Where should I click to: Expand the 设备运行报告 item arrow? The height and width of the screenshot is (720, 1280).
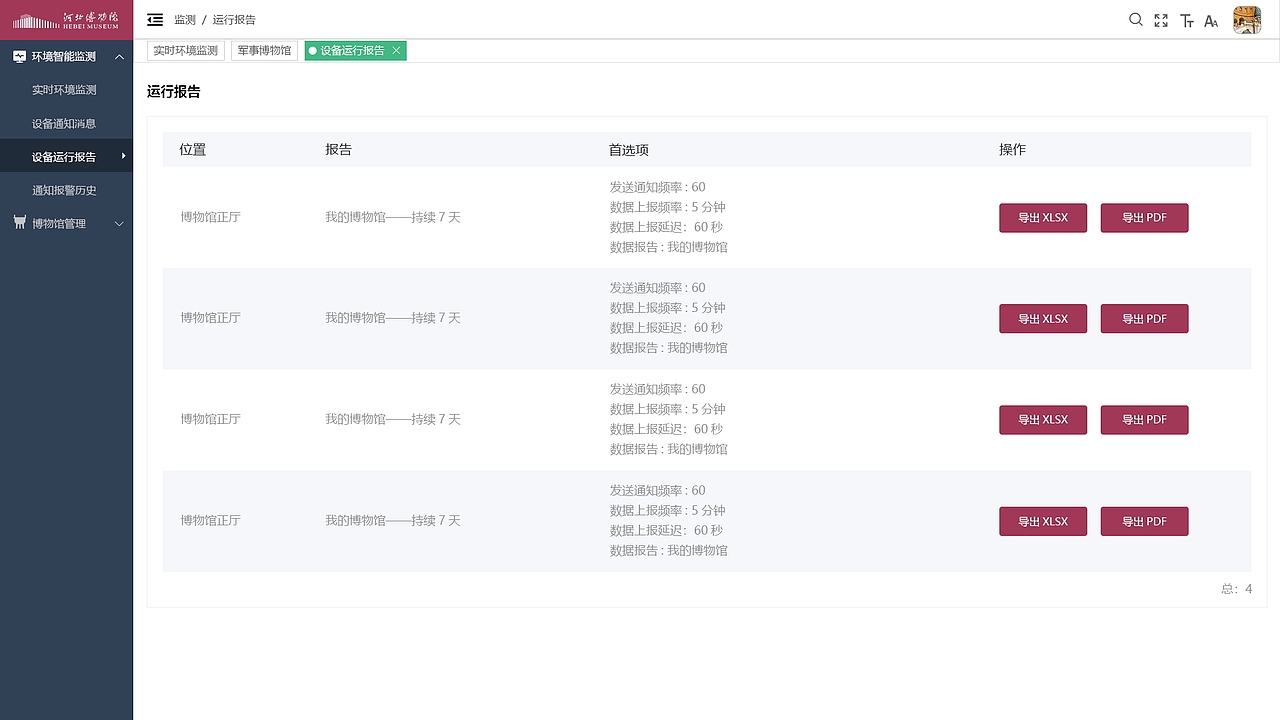click(124, 156)
